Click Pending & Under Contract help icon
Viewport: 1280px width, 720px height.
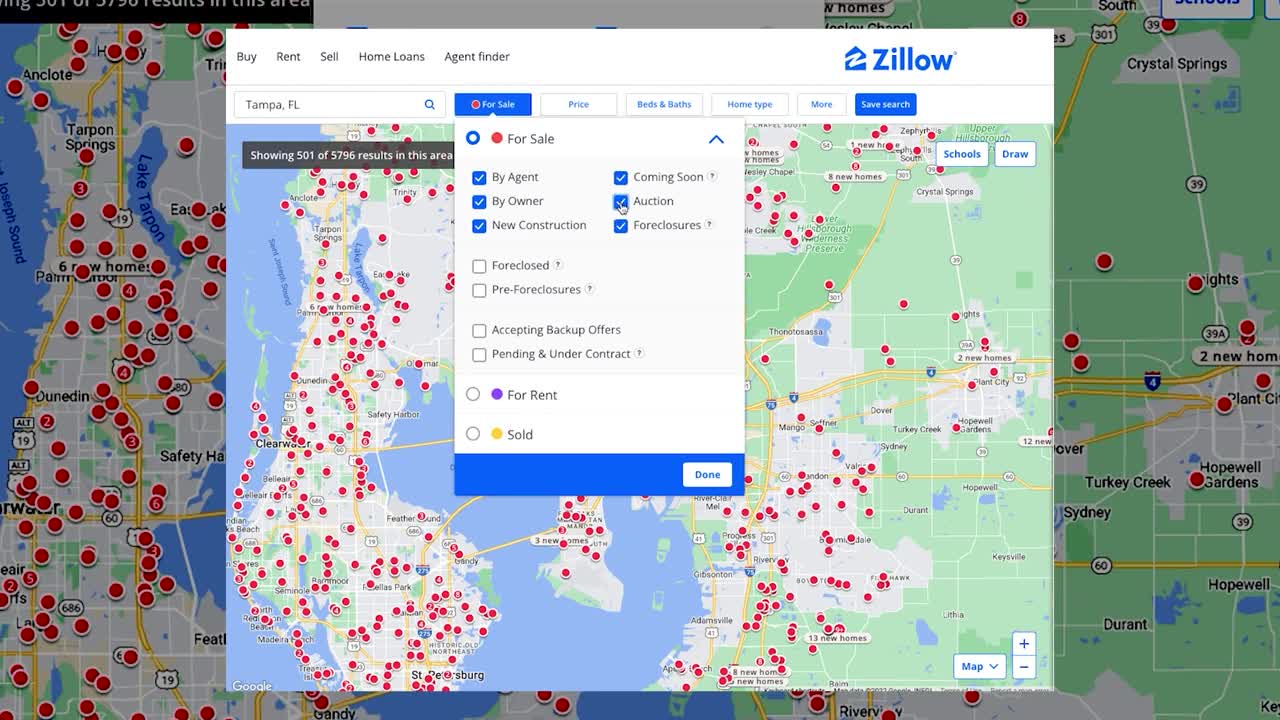point(639,353)
